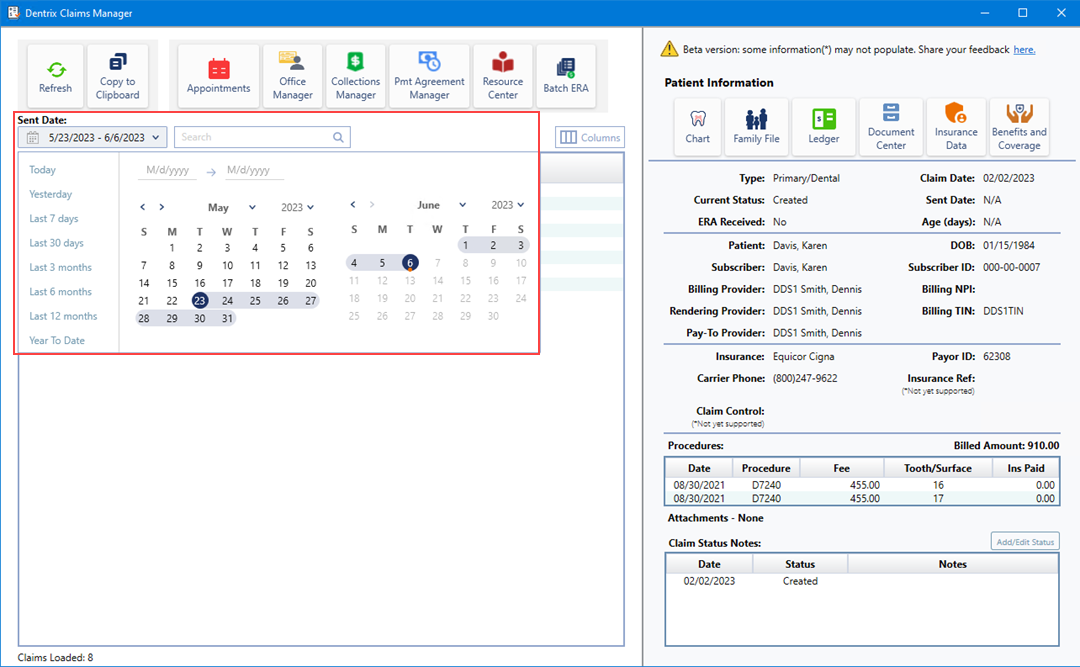View Benefits and Coverage
This screenshot has width=1080, height=667.
tap(1019, 127)
